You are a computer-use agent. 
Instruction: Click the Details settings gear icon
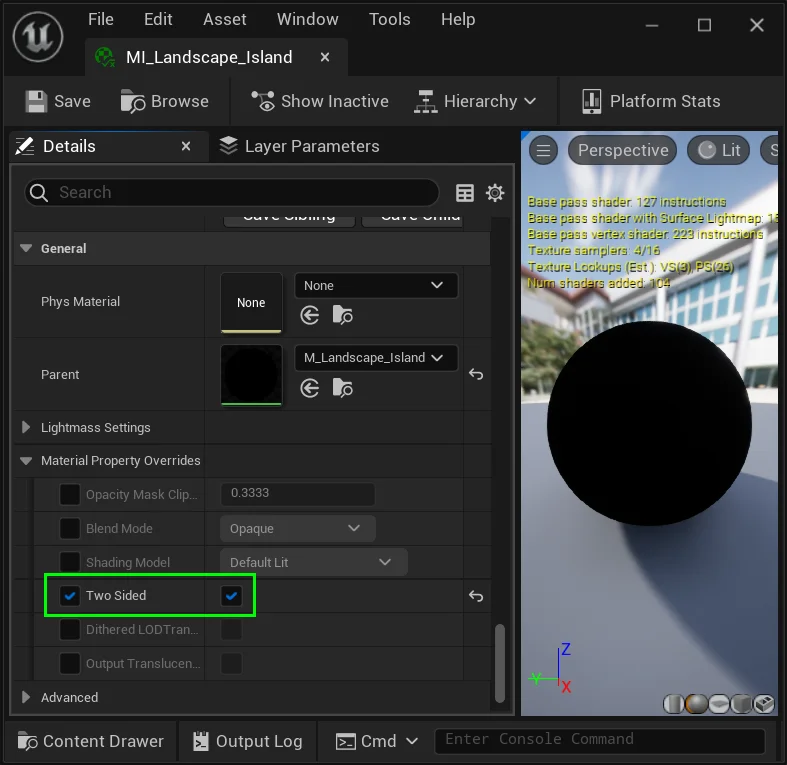pos(495,193)
